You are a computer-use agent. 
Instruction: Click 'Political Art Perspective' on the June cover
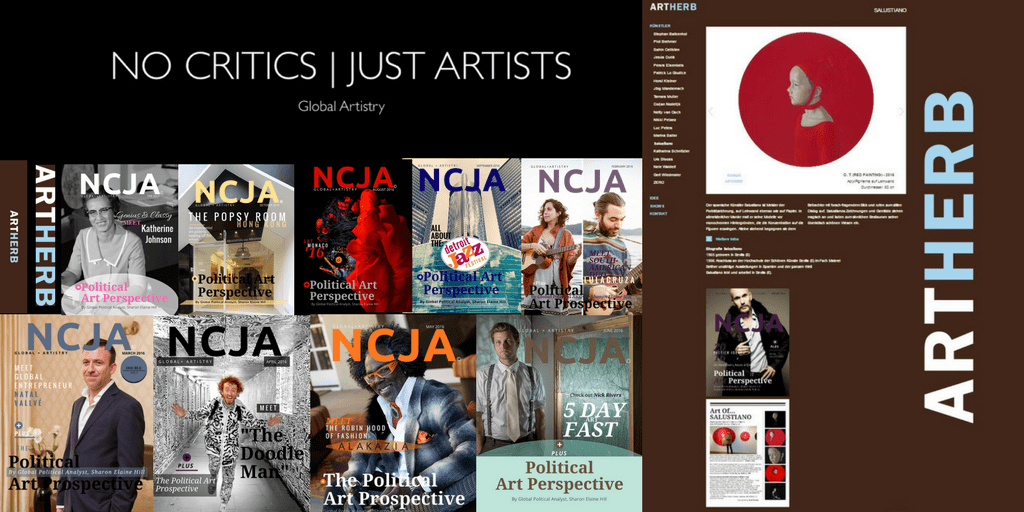[559, 475]
